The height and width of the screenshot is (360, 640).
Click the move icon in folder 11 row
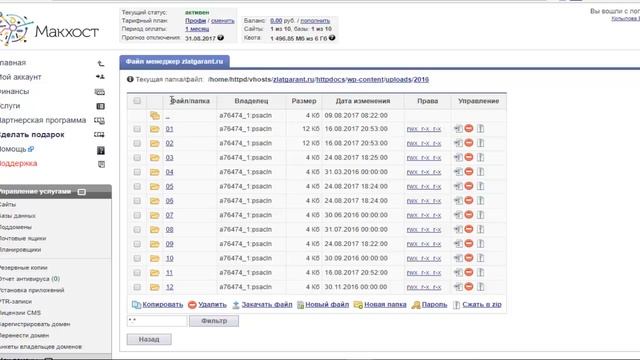coord(458,273)
